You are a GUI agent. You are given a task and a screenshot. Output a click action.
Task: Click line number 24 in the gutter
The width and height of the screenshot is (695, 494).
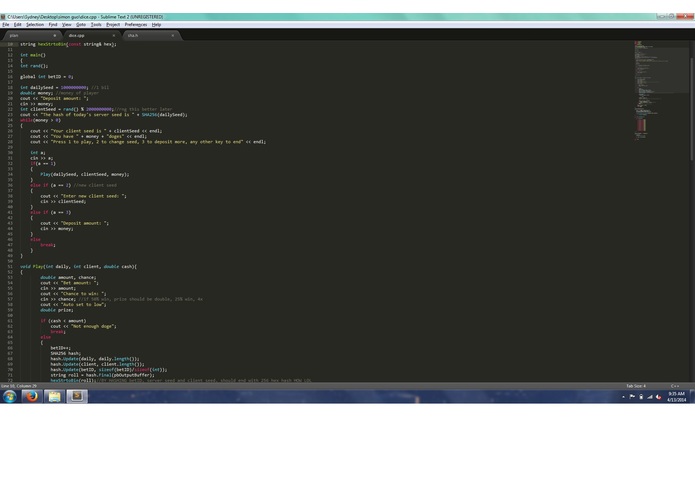click(x=10, y=120)
